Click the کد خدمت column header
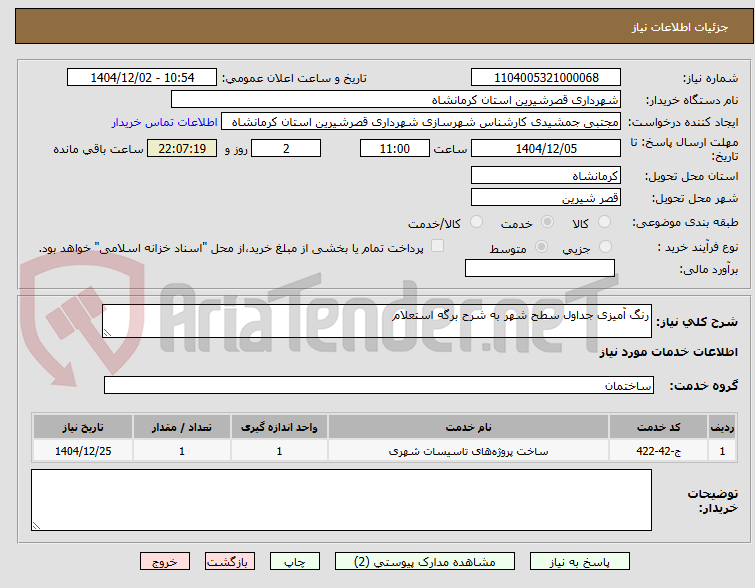The width and height of the screenshot is (755, 588). tap(658, 427)
